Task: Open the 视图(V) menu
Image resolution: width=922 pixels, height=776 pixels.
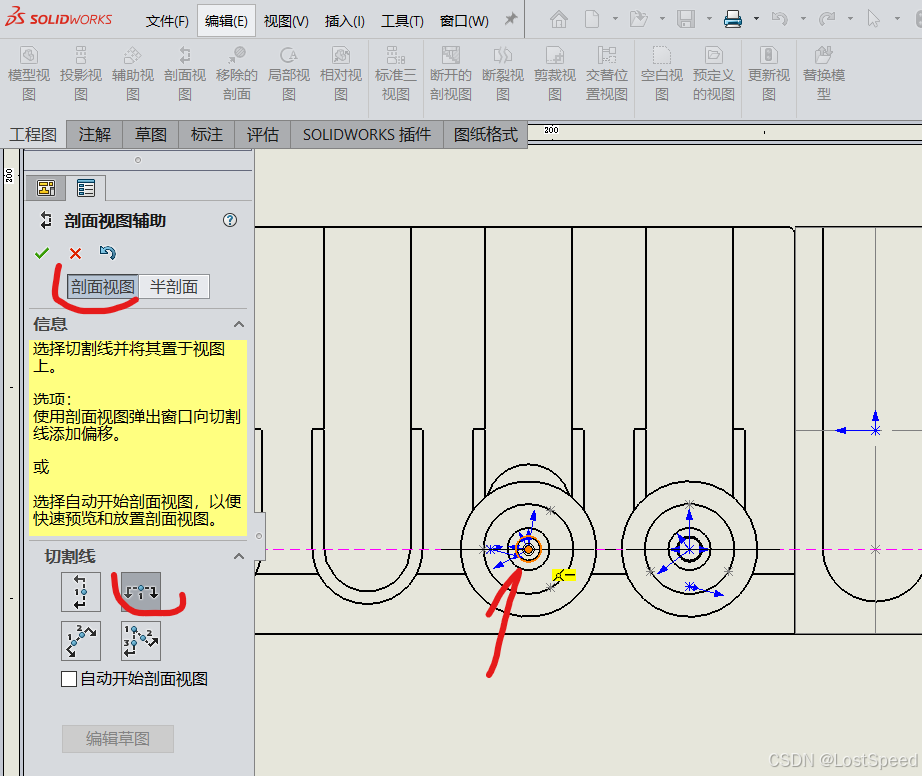Action: (x=286, y=21)
